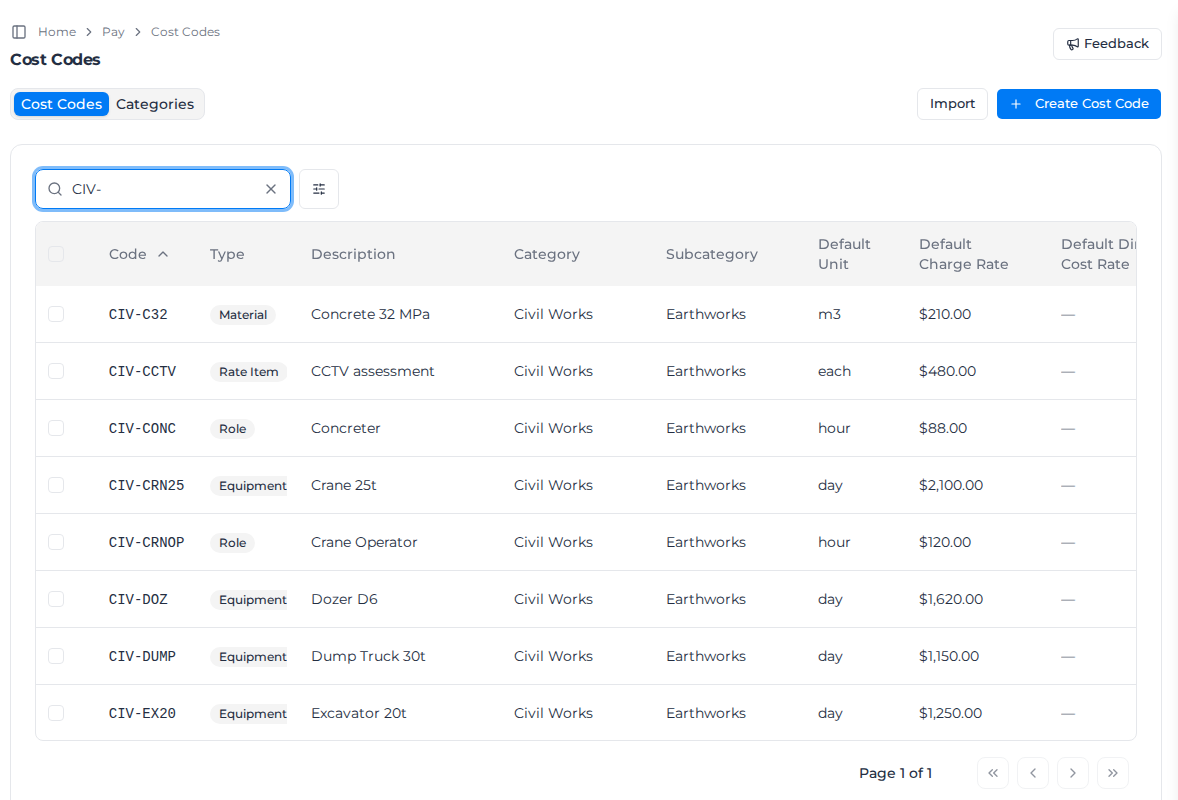
Task: Go to first page button
Action: [993, 773]
